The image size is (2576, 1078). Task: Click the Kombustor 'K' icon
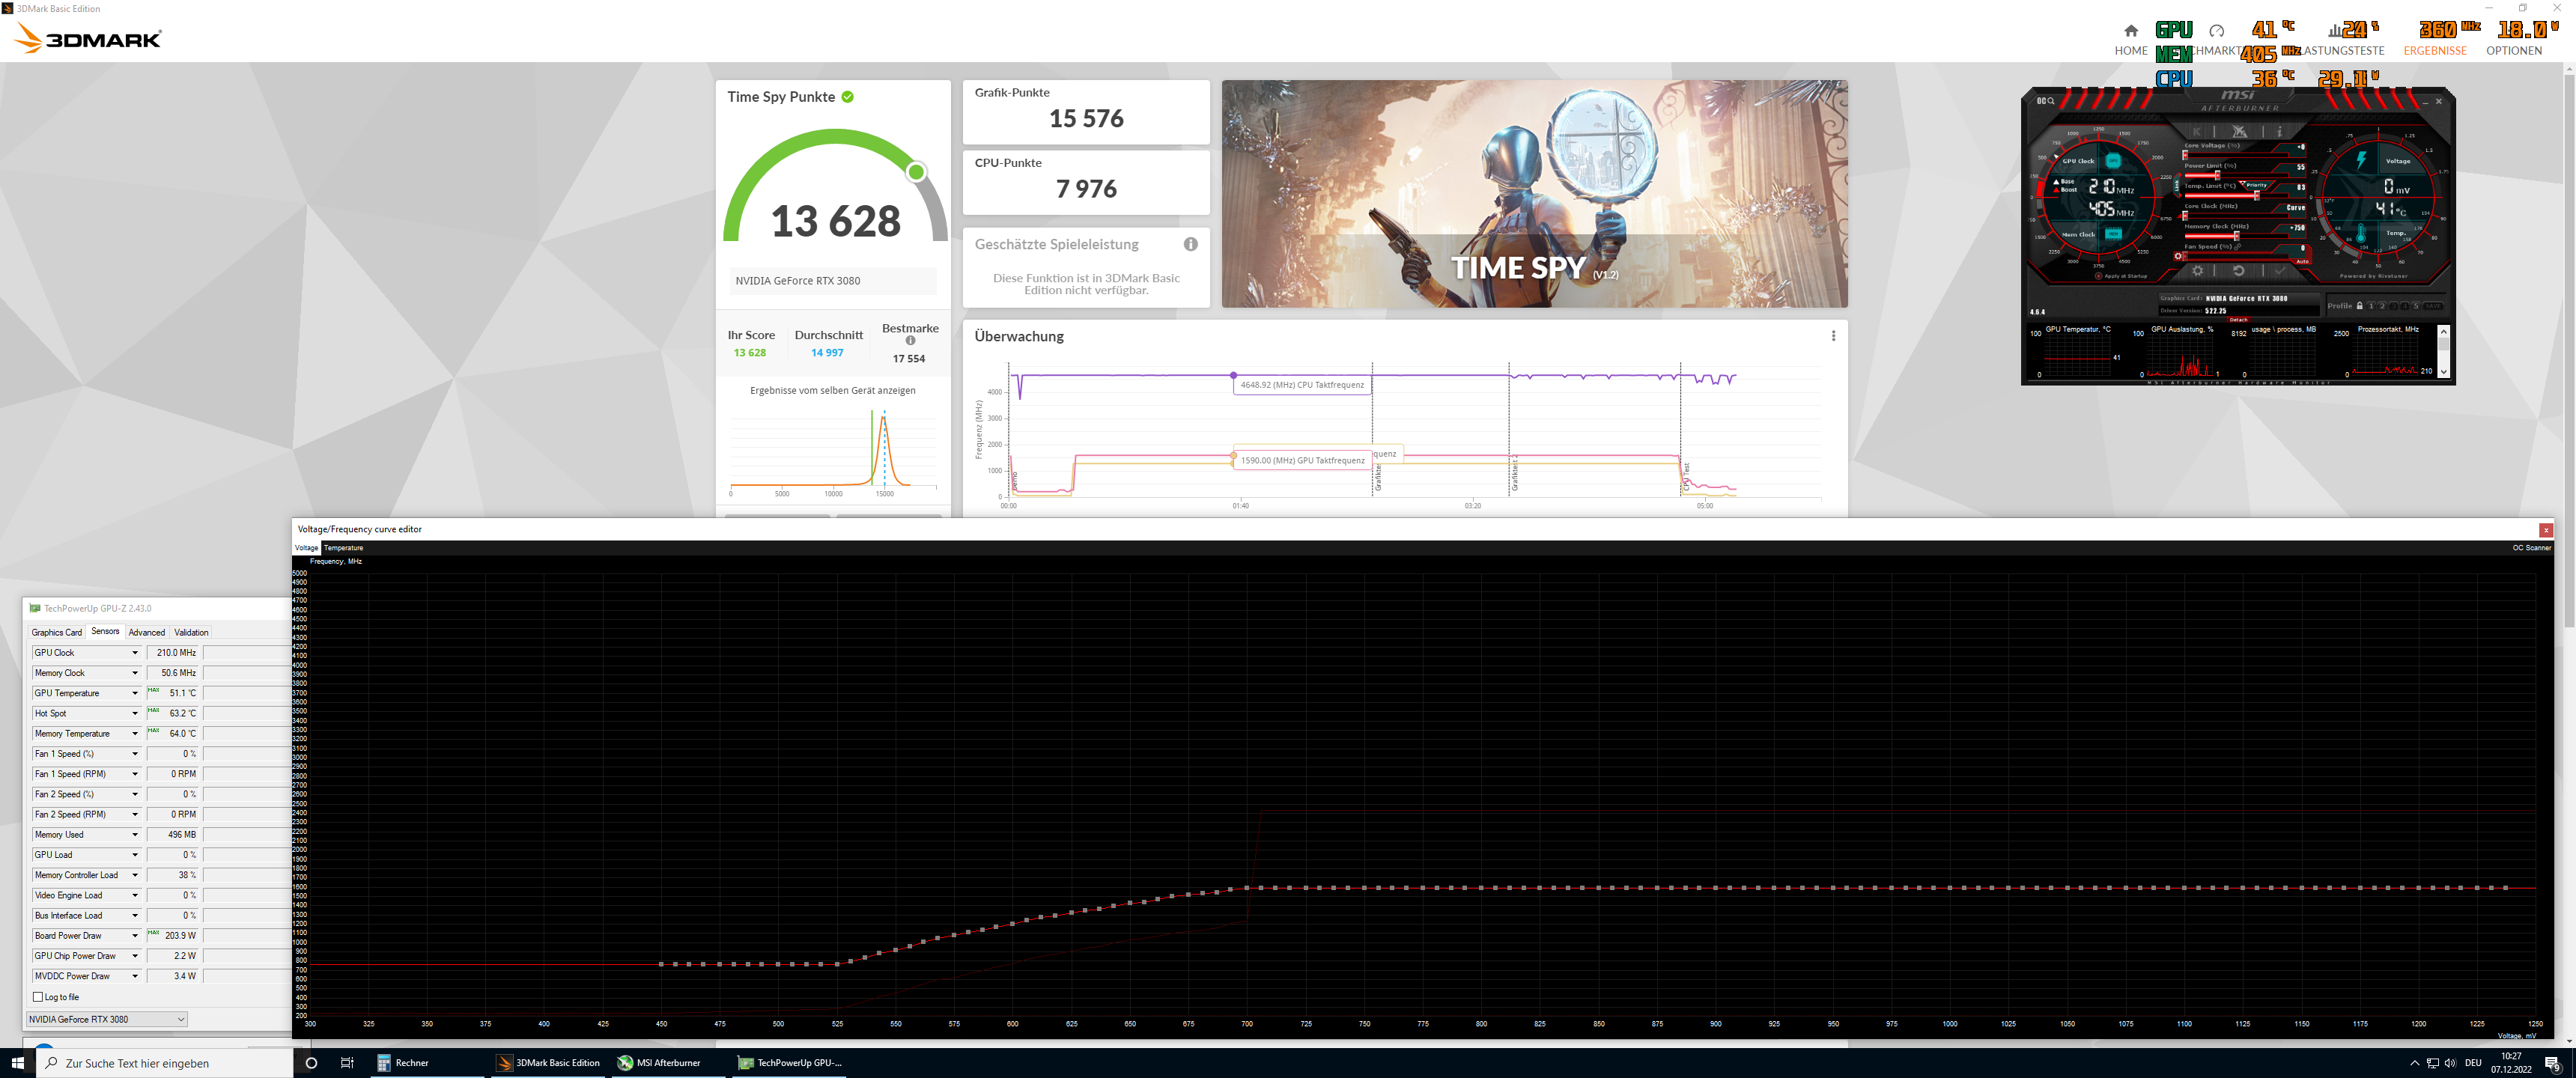point(2197,132)
